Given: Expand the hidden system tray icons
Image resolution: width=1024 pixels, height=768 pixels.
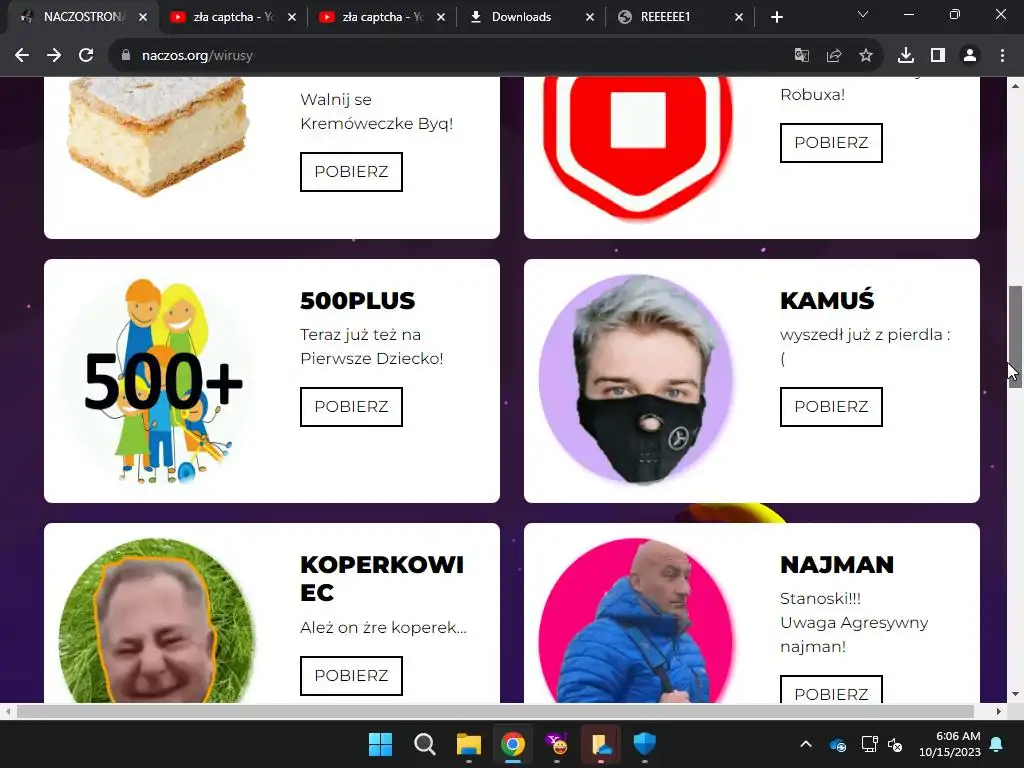Looking at the screenshot, I should (806, 744).
